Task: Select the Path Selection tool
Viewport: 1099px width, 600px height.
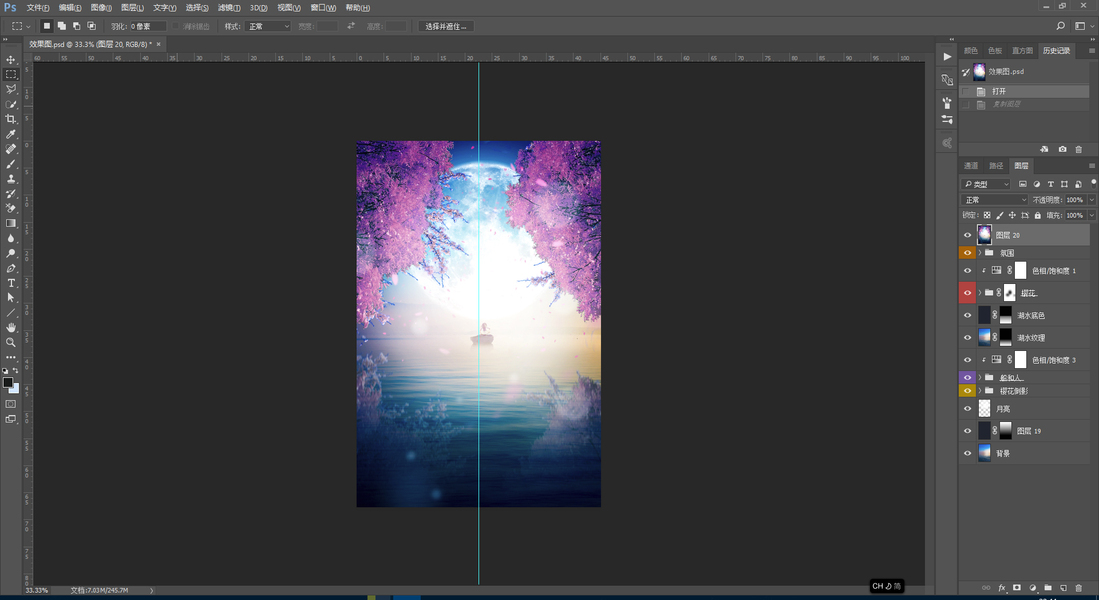Action: (x=11, y=298)
